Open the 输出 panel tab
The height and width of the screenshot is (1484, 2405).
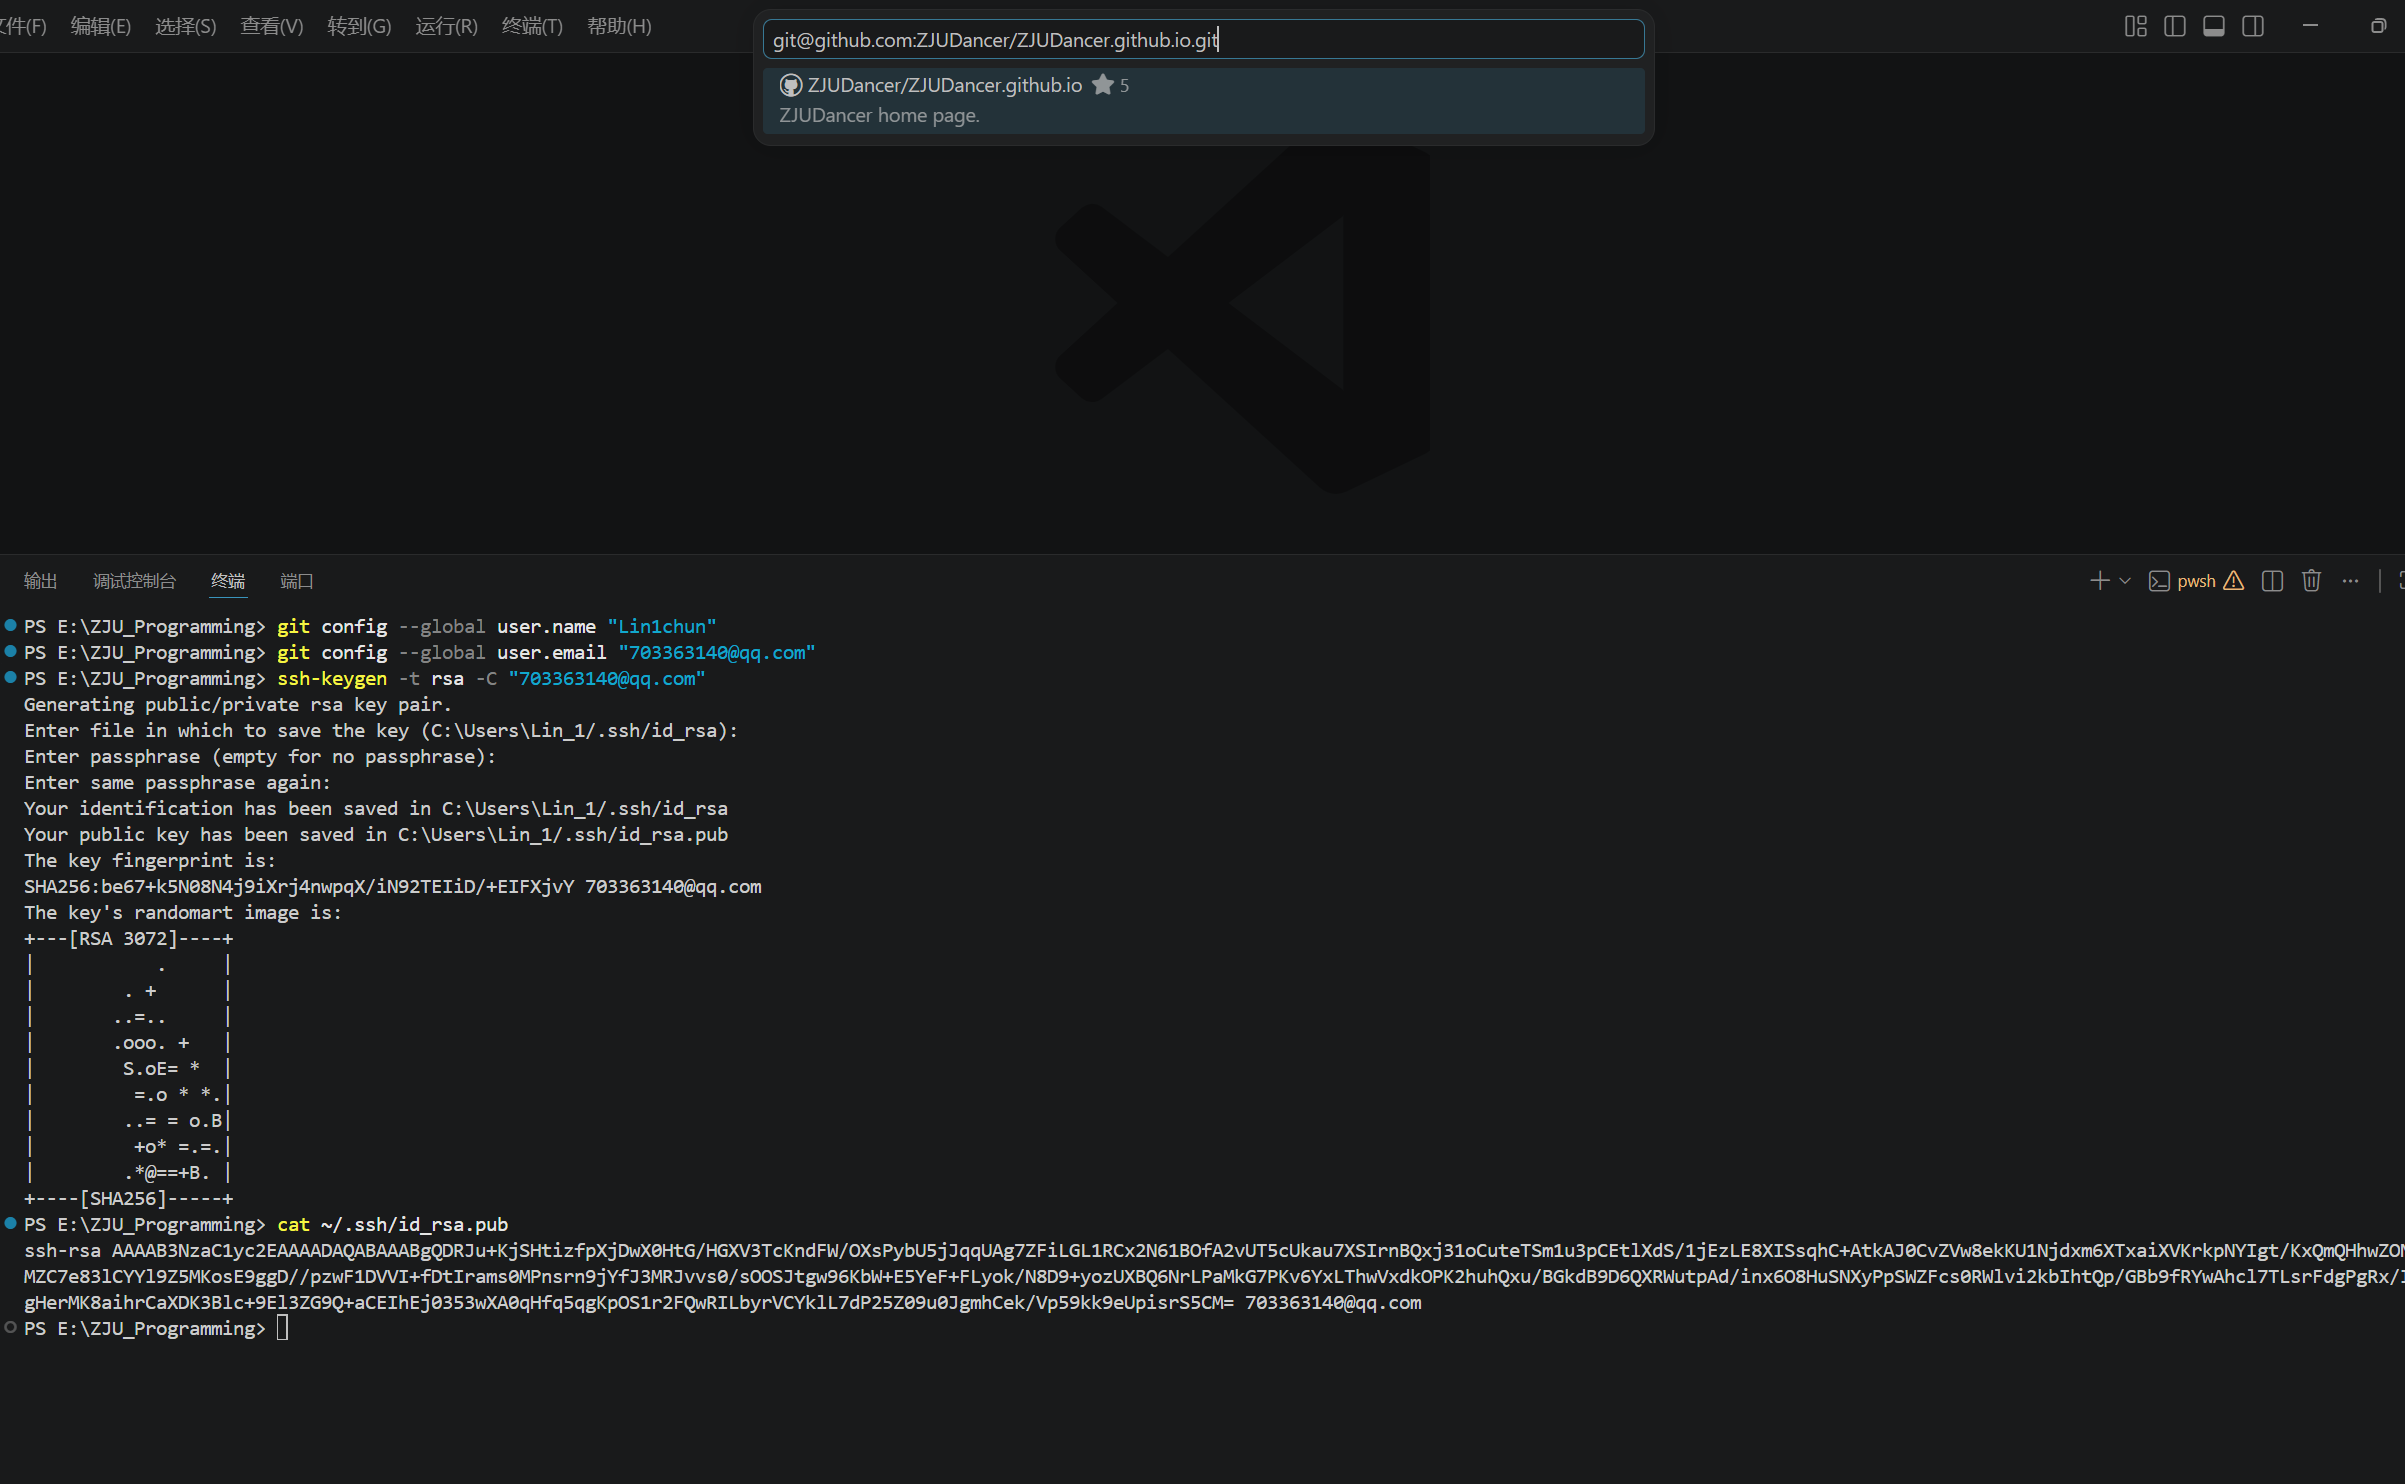click(x=40, y=581)
